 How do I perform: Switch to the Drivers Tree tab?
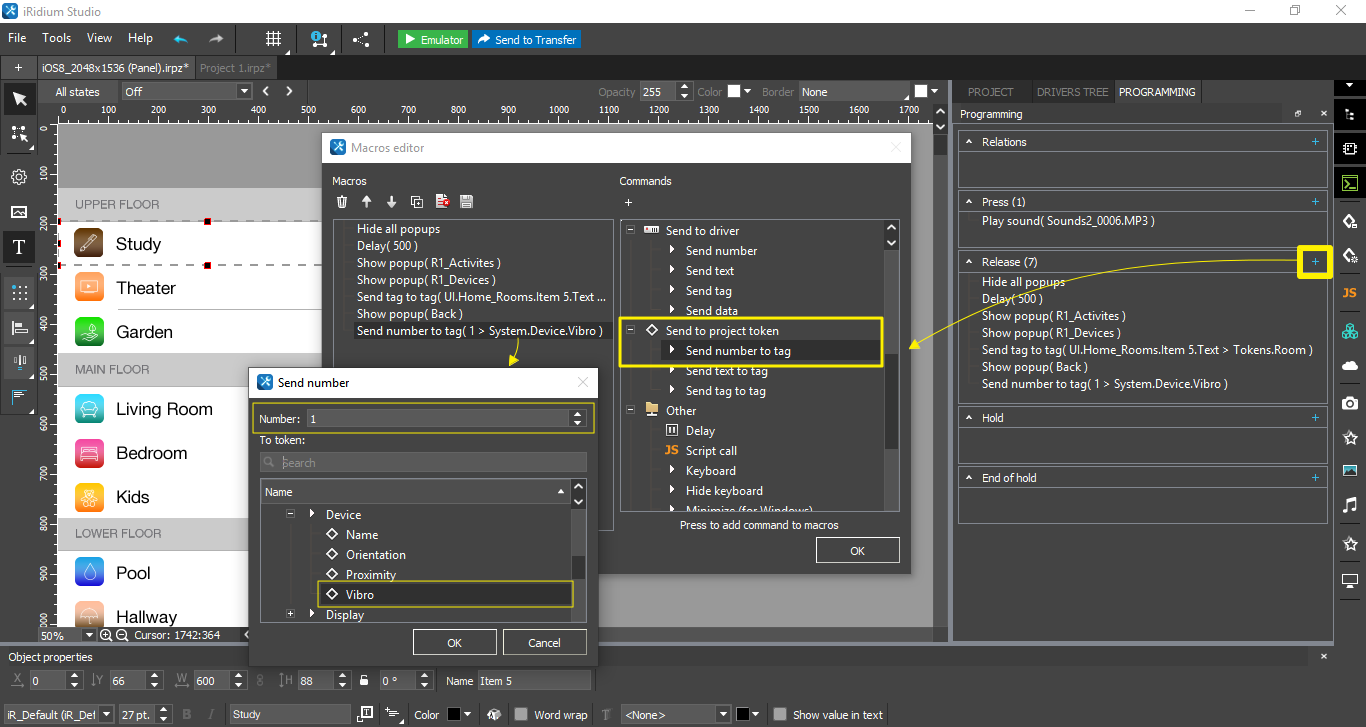pyautogui.click(x=1072, y=92)
